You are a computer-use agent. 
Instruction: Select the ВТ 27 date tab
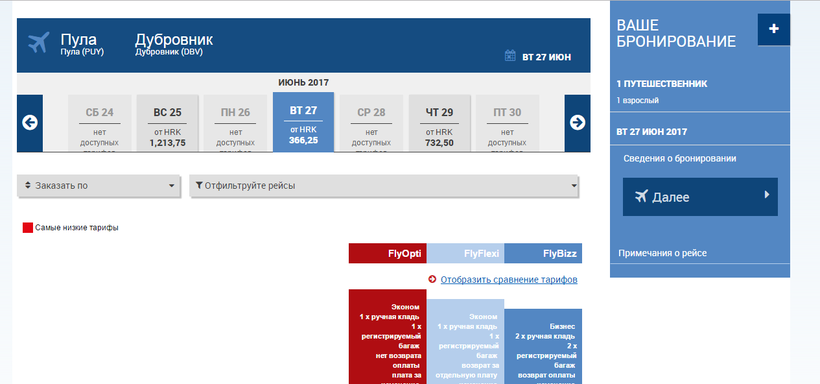[303, 122]
